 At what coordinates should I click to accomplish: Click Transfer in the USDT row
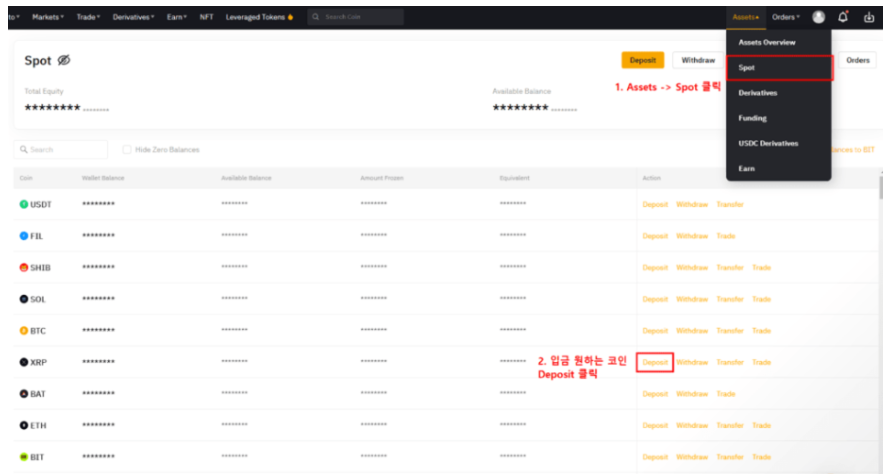(730, 204)
